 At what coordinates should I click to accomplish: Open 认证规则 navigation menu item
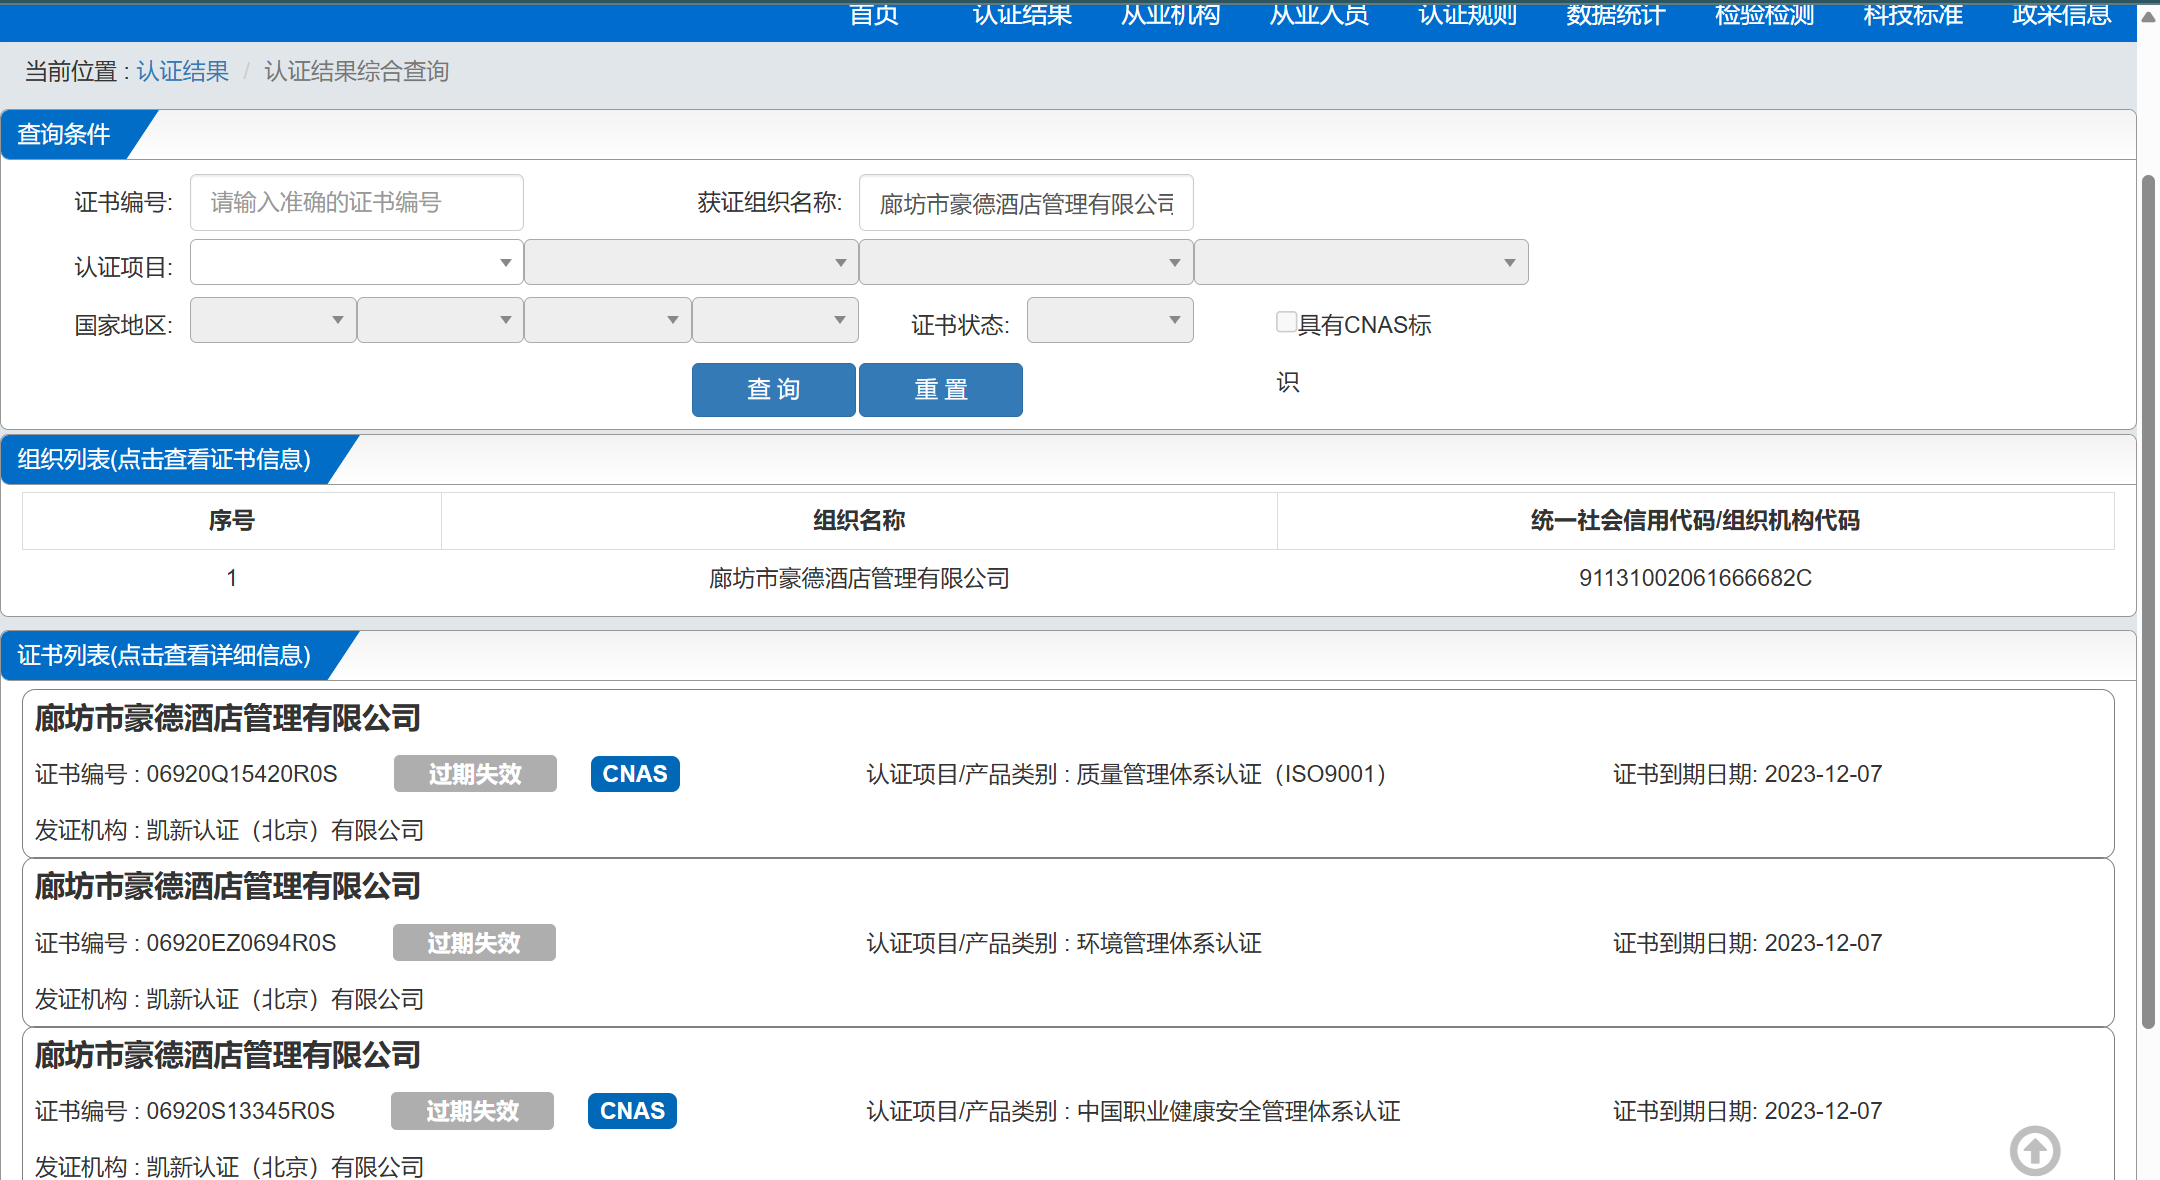coord(1467,15)
